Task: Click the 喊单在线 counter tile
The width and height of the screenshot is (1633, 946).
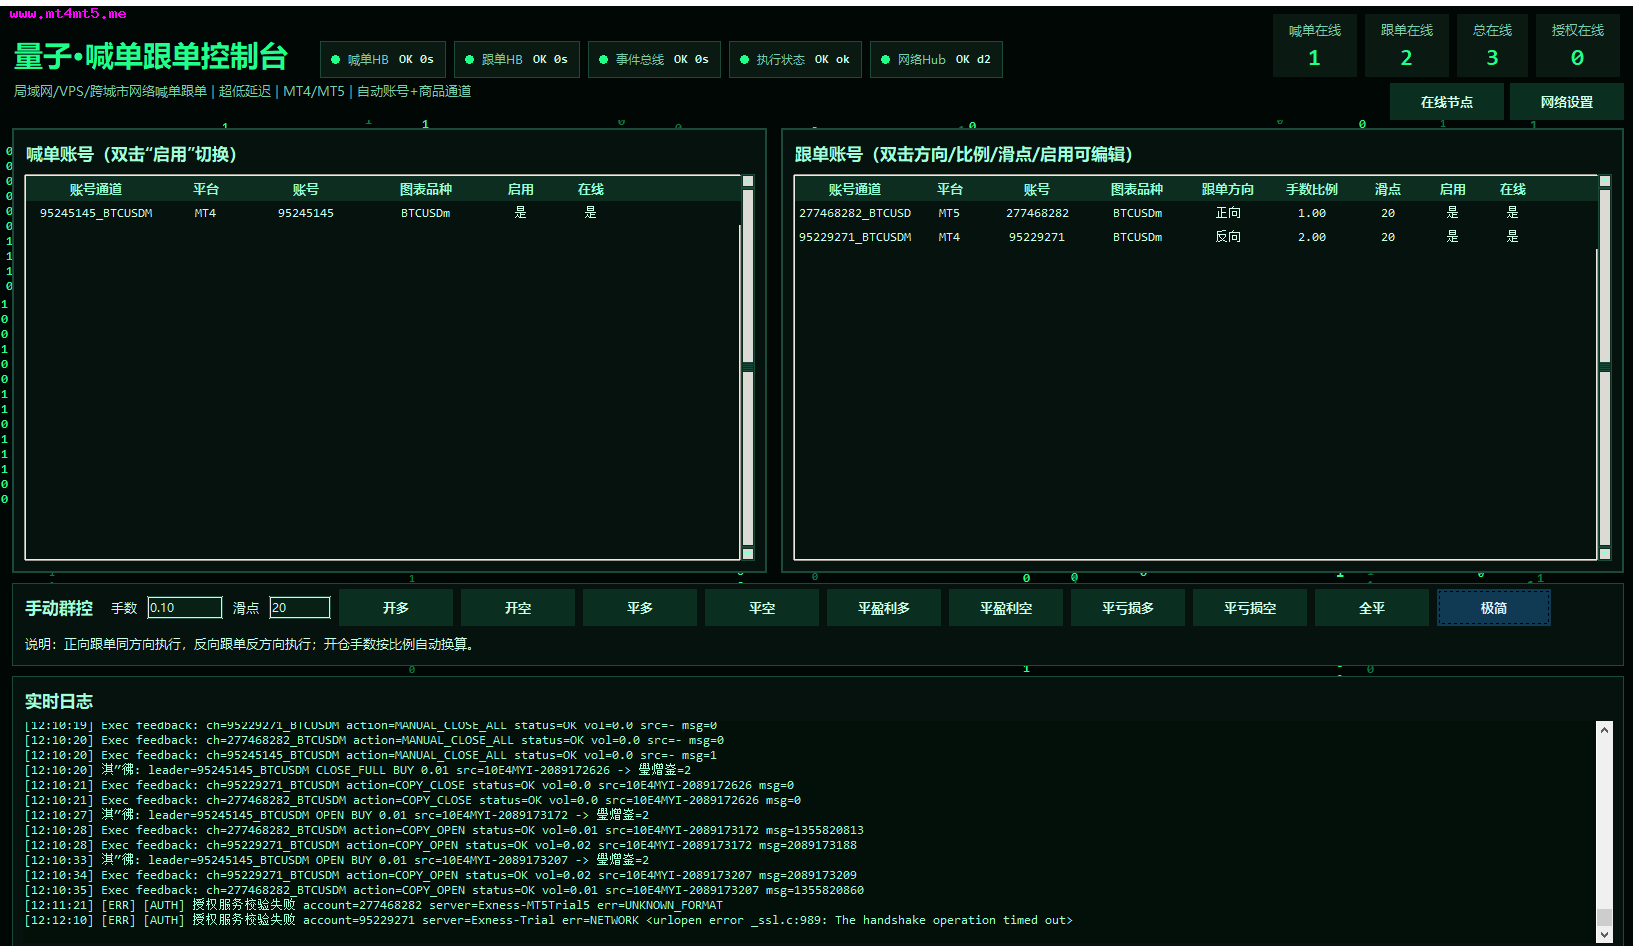Action: tap(1314, 46)
